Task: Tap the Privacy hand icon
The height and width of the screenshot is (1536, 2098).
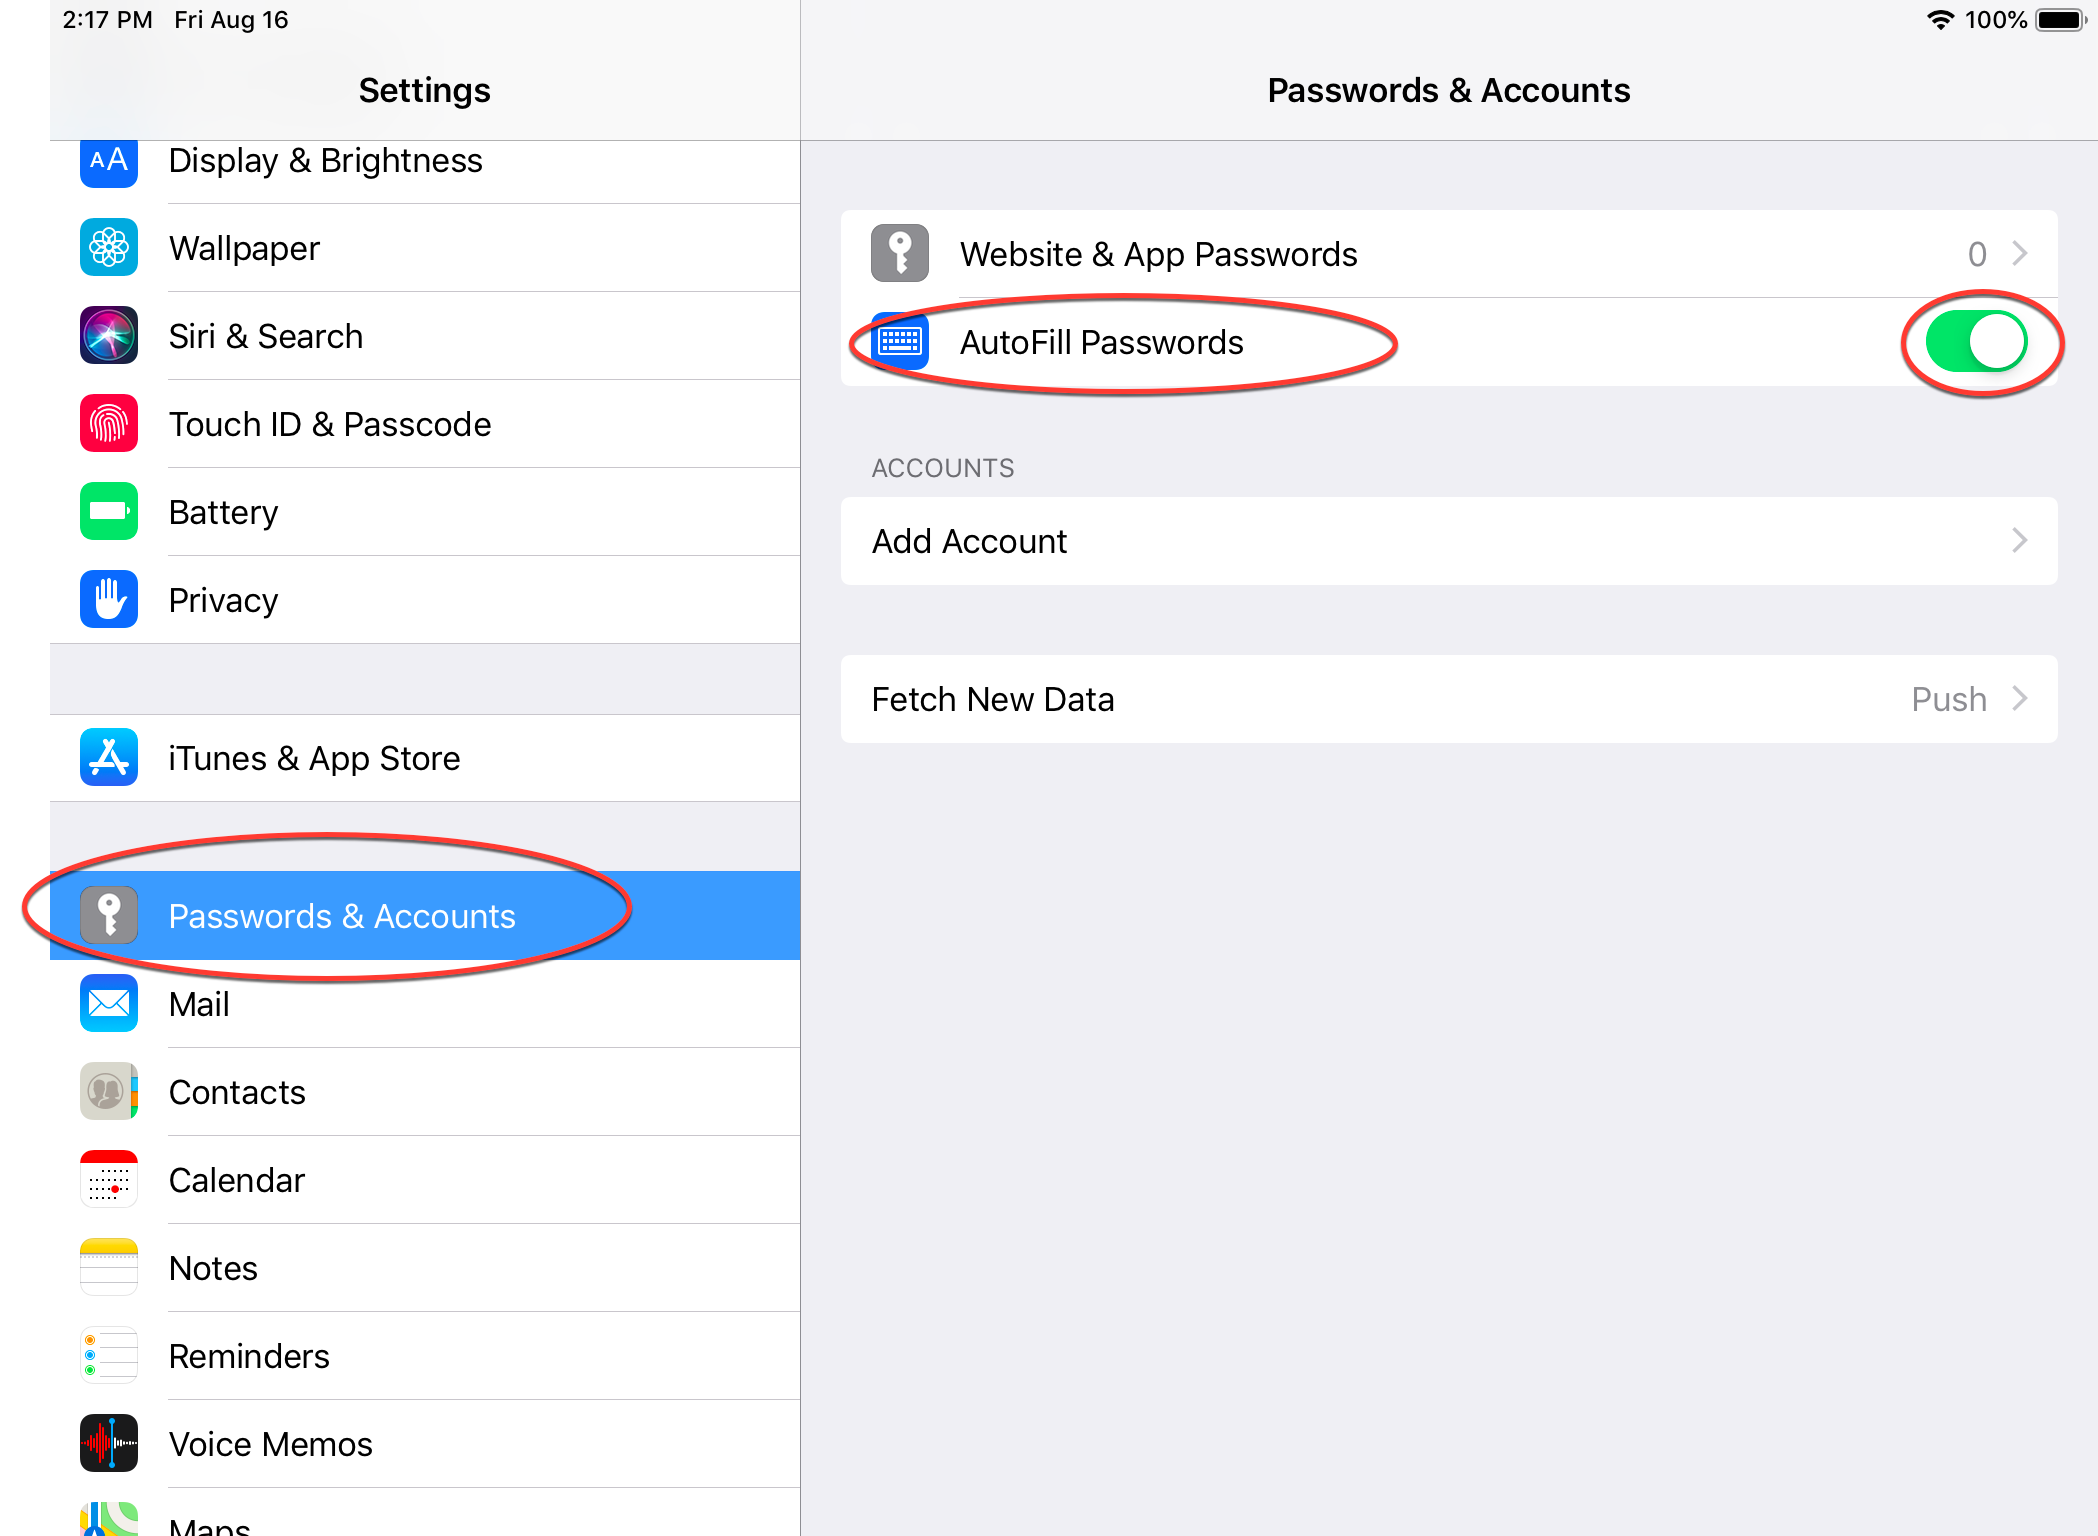Action: 109,600
